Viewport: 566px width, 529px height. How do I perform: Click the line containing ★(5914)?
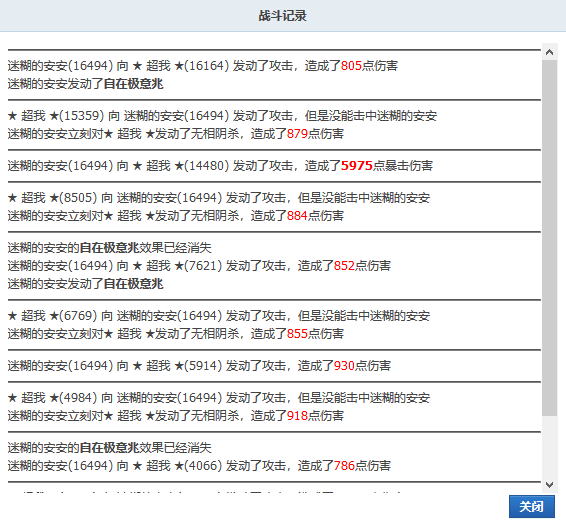pyautogui.click(x=199, y=366)
